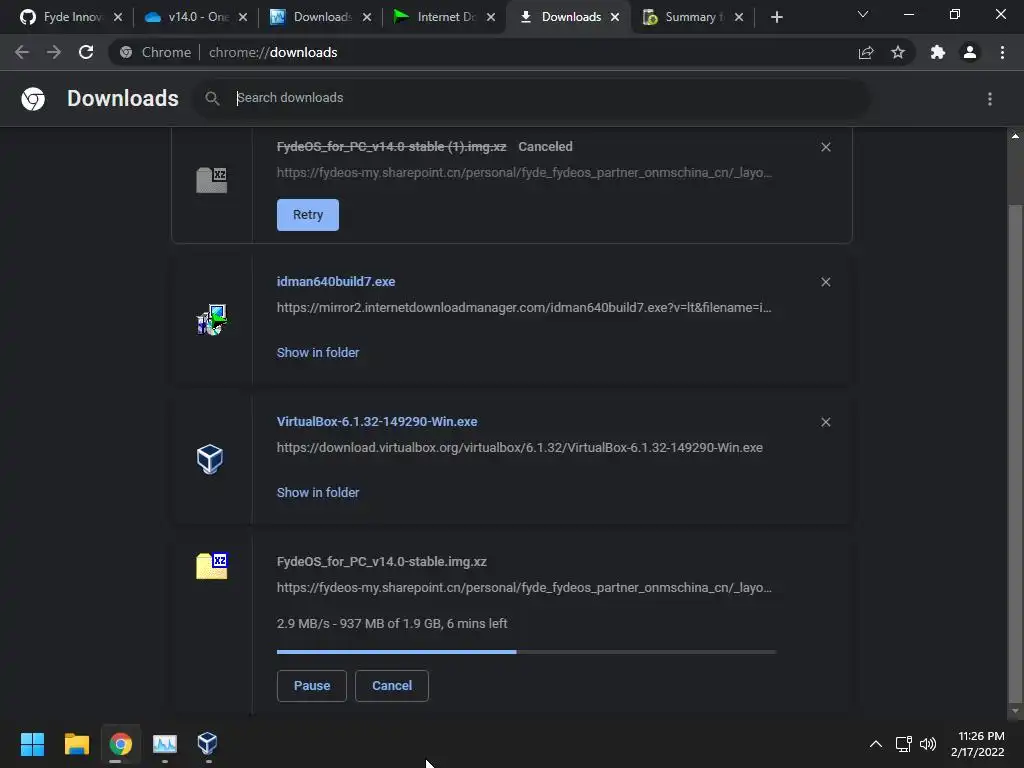
Task: Open the Windows Start menu
Action: tap(32, 744)
